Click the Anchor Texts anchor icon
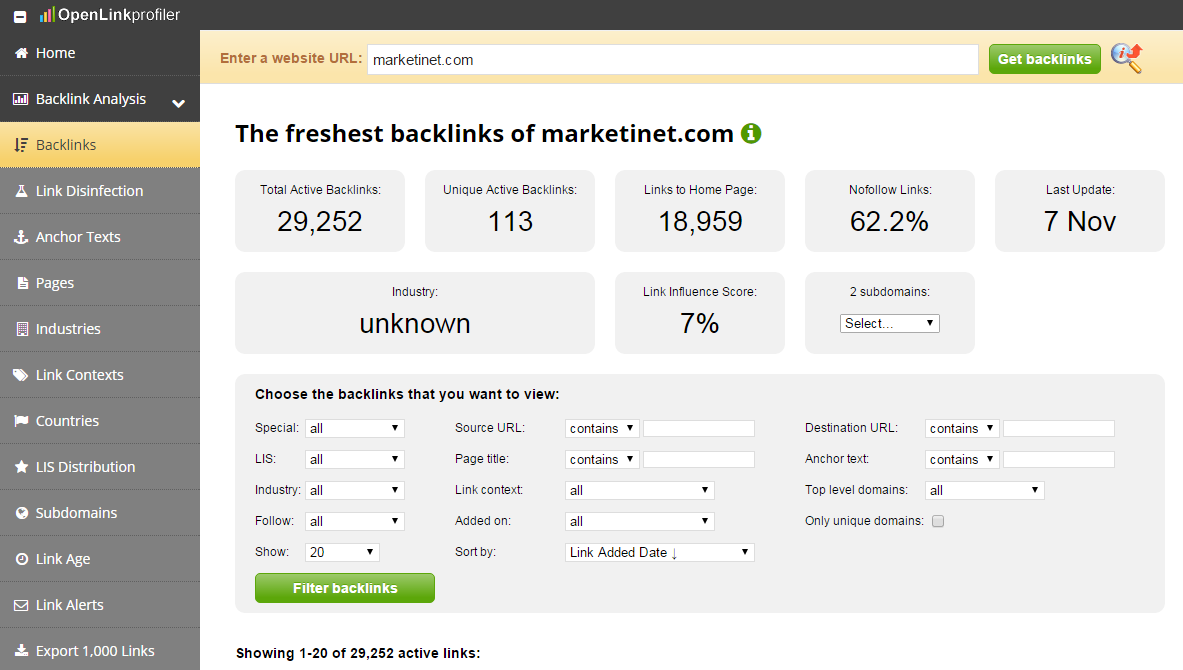Screen dimensions: 1183x670 click(x=21, y=237)
